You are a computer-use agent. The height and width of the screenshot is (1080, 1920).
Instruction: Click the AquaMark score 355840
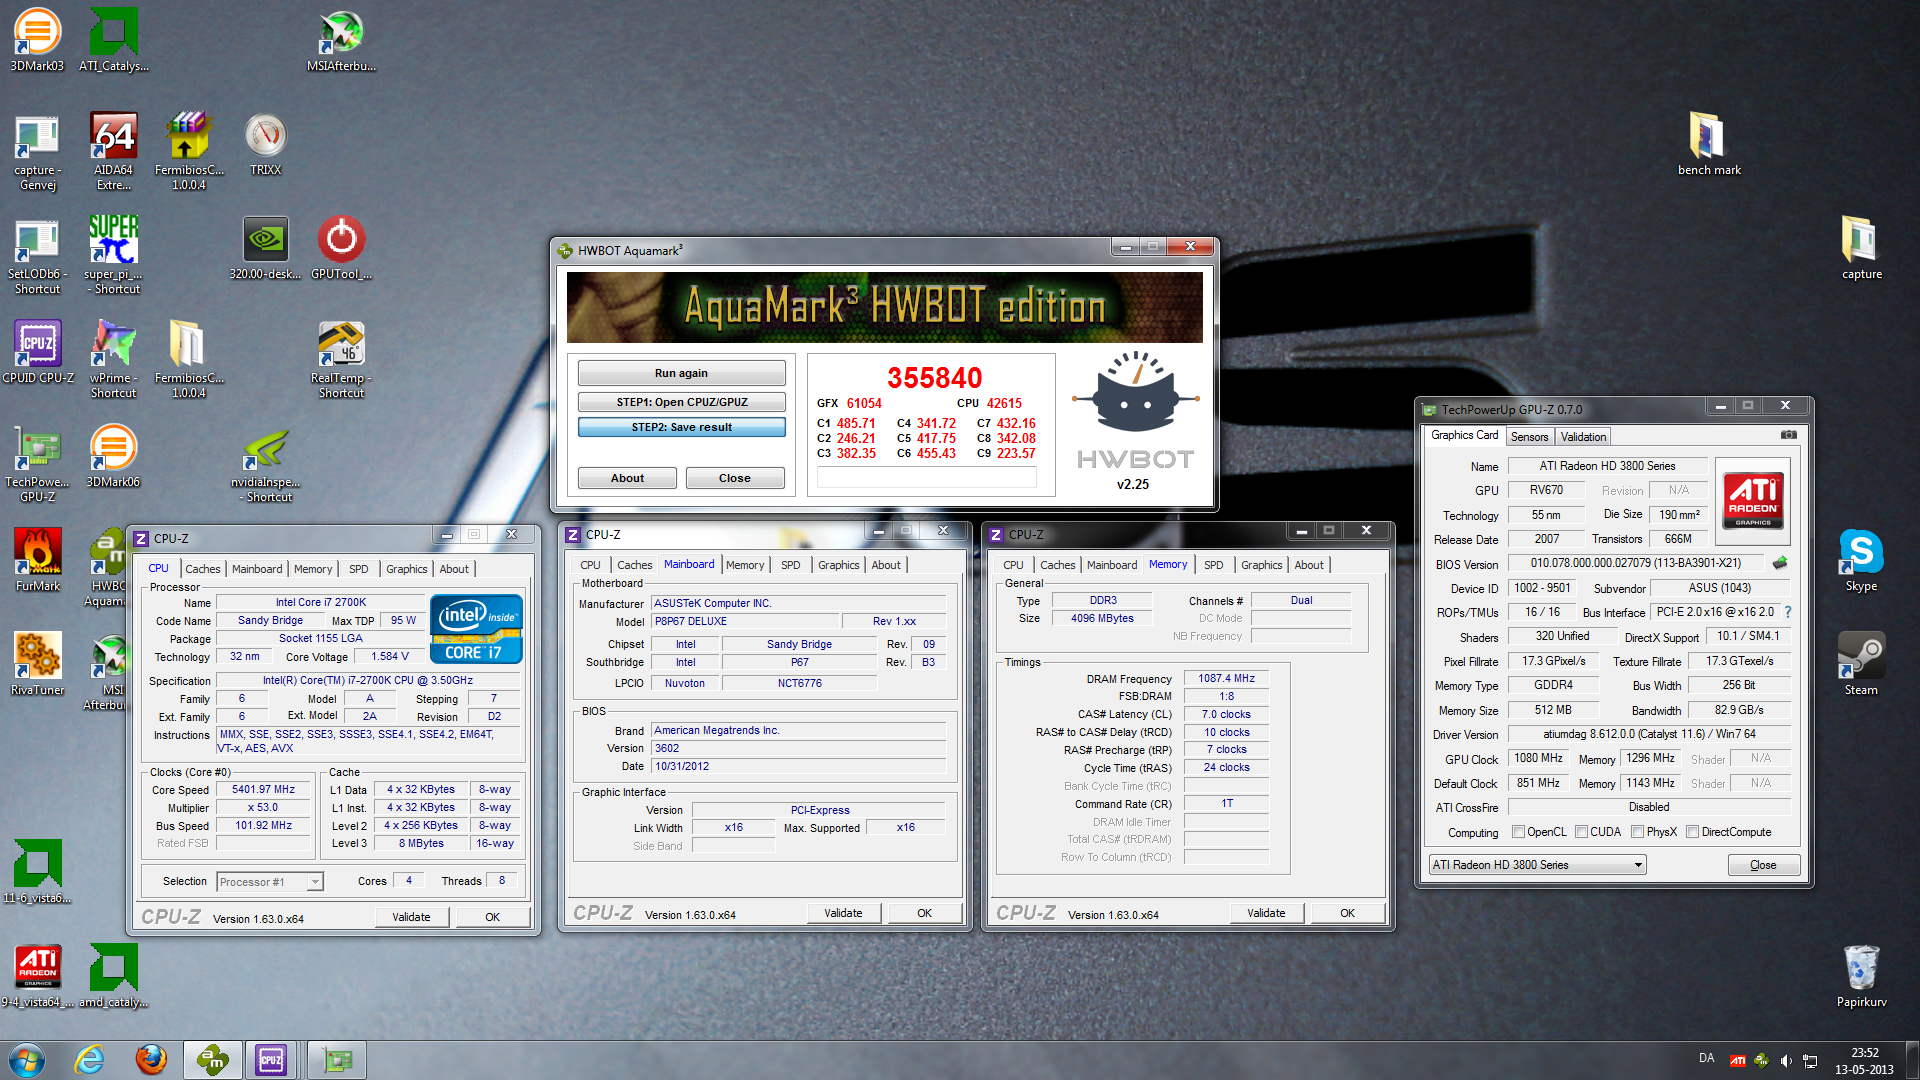click(935, 378)
